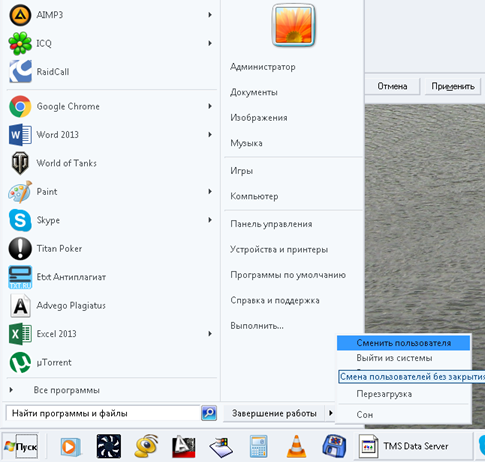Open Google Chrome from Start menu
485x462 pixels.
[111, 106]
